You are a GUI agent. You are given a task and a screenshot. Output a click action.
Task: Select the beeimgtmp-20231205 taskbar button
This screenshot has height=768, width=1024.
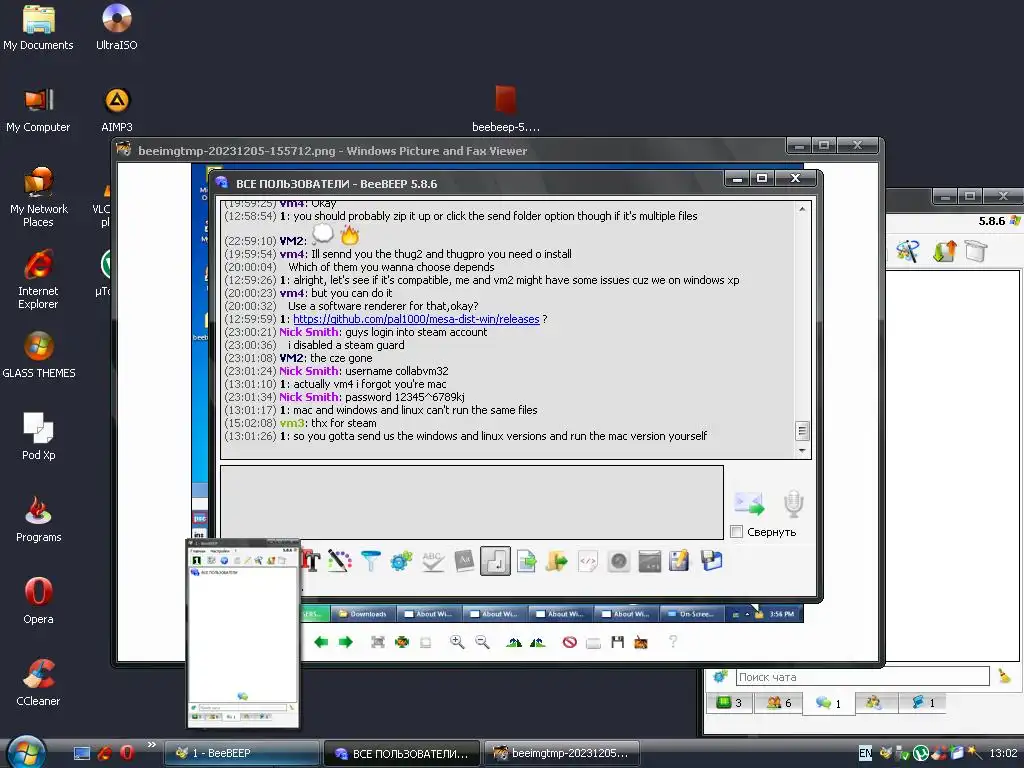pyautogui.click(x=562, y=754)
